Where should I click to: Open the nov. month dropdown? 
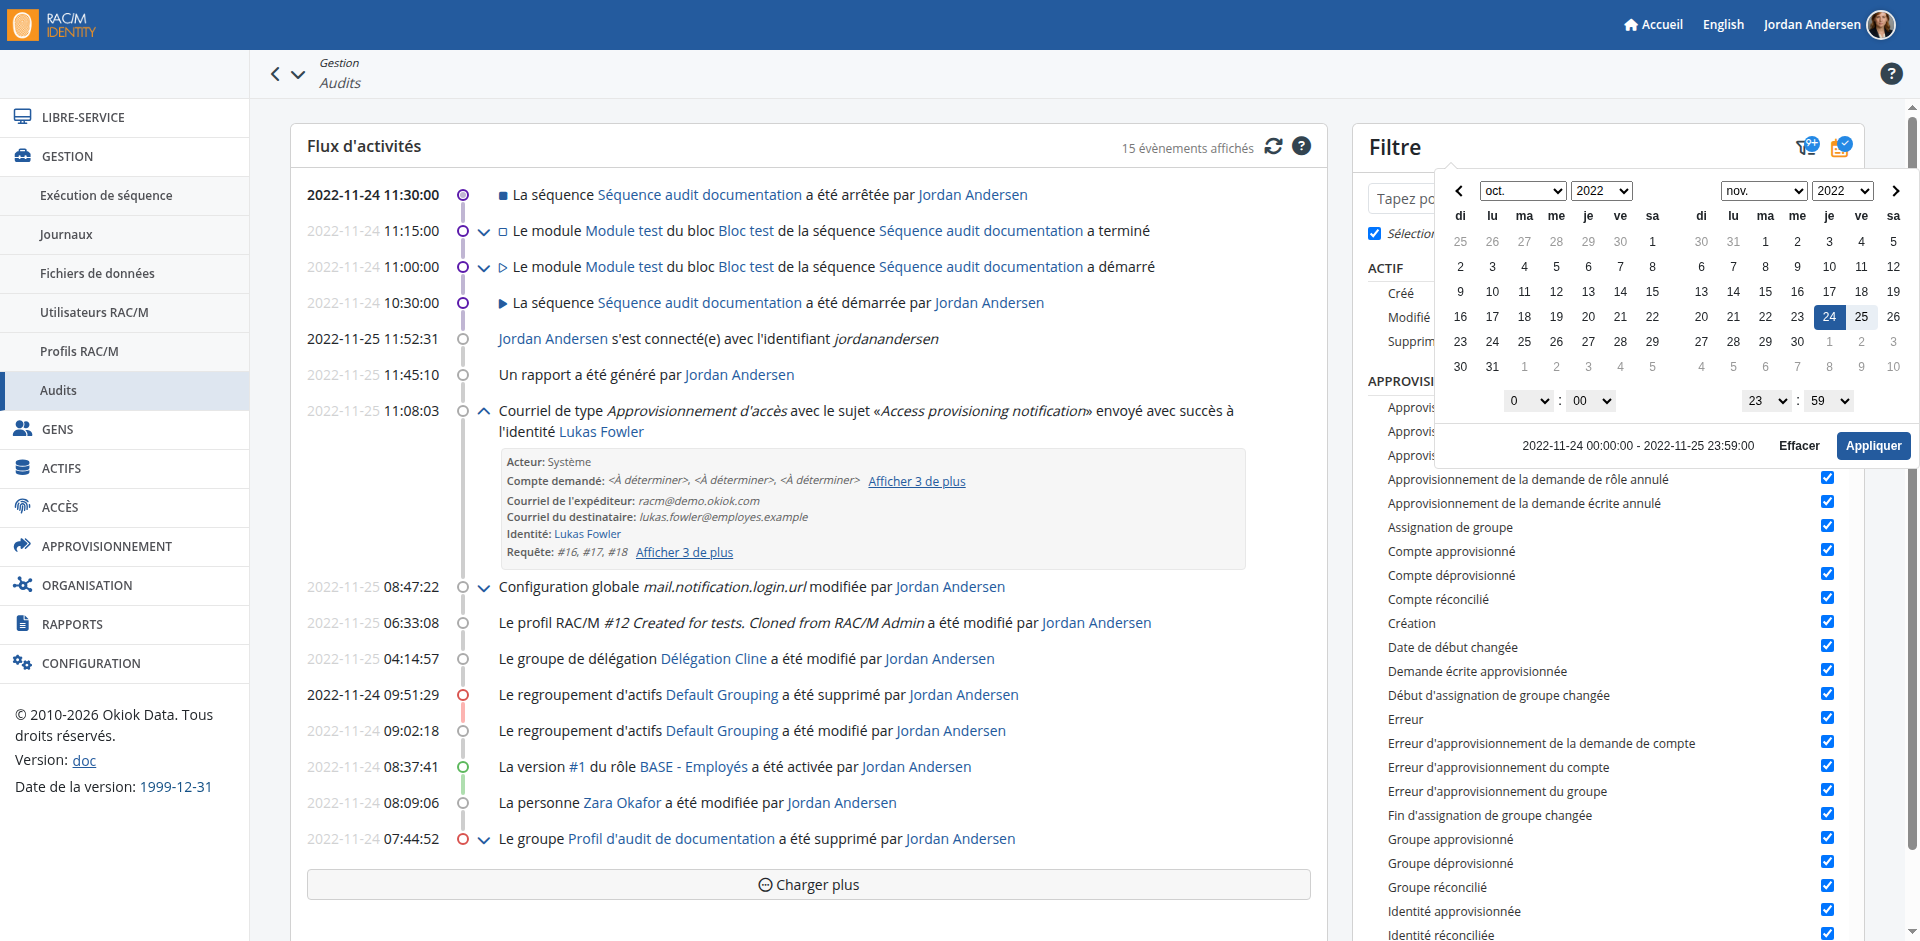tap(1764, 191)
